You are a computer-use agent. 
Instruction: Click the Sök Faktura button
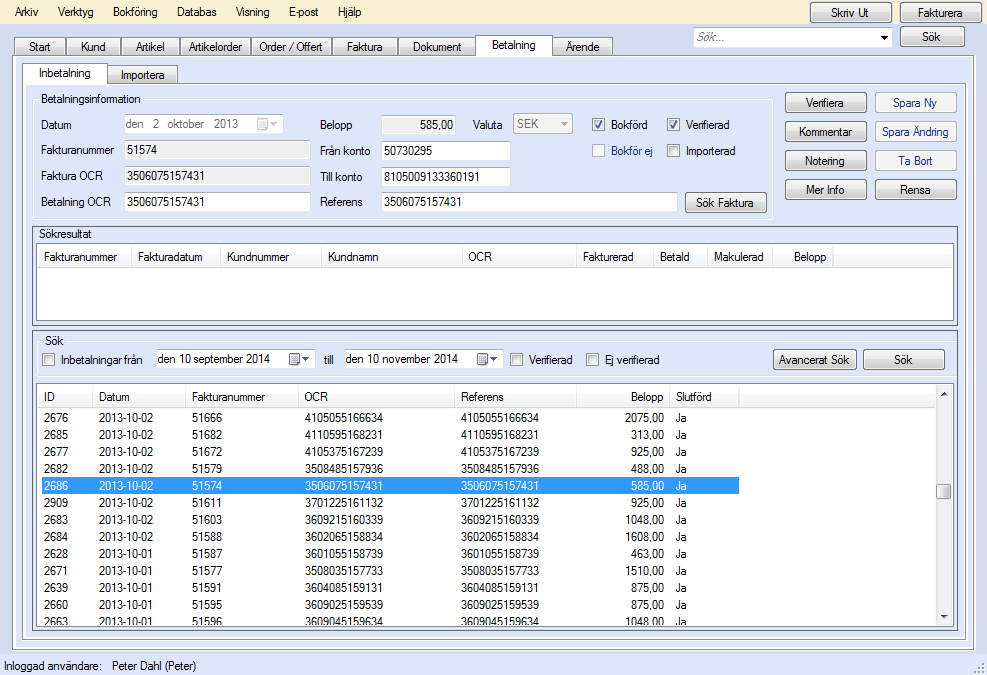coord(726,203)
